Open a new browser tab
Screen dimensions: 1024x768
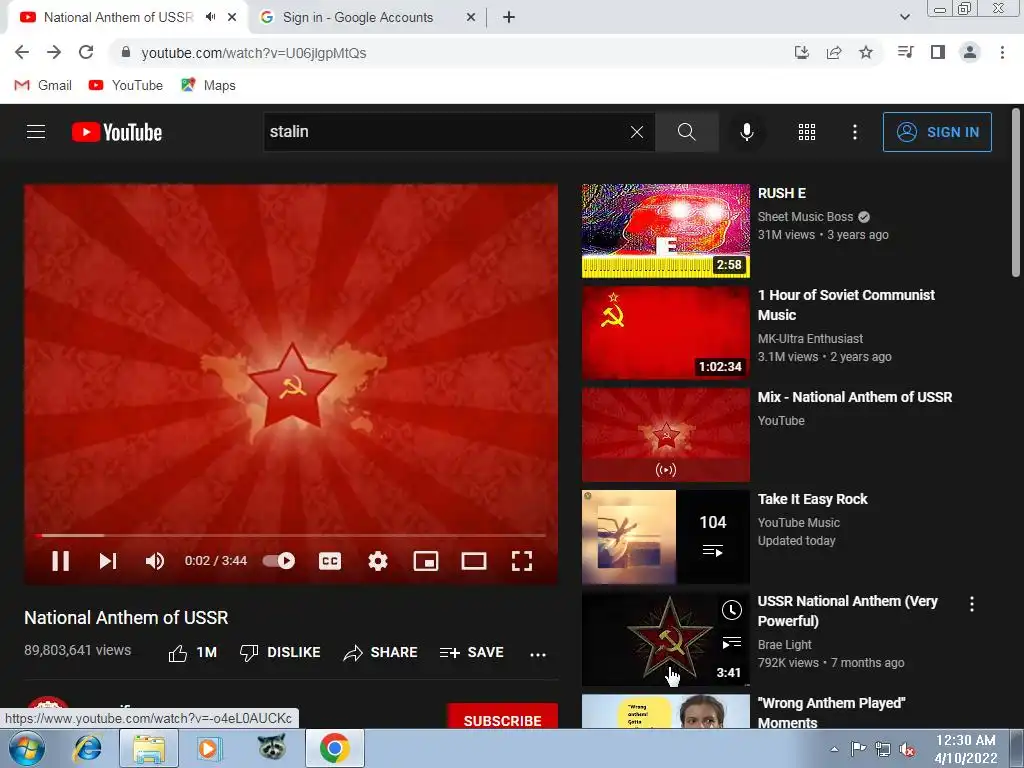pos(509,18)
